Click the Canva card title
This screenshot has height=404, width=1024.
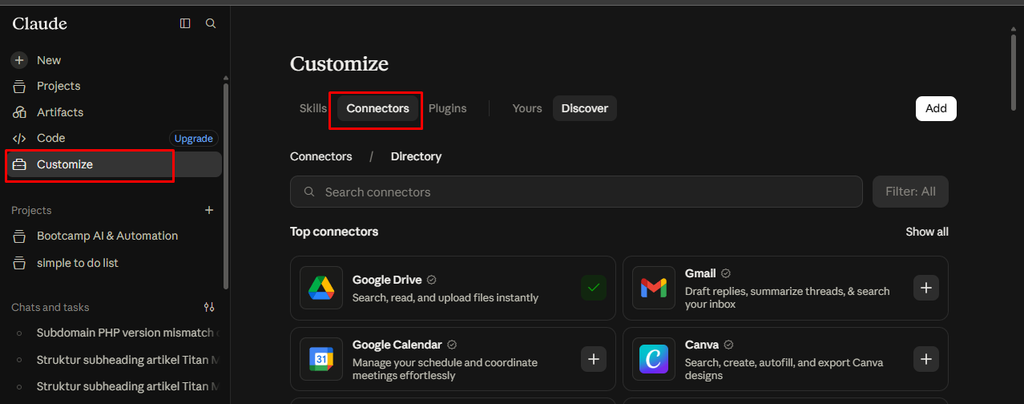tap(702, 345)
